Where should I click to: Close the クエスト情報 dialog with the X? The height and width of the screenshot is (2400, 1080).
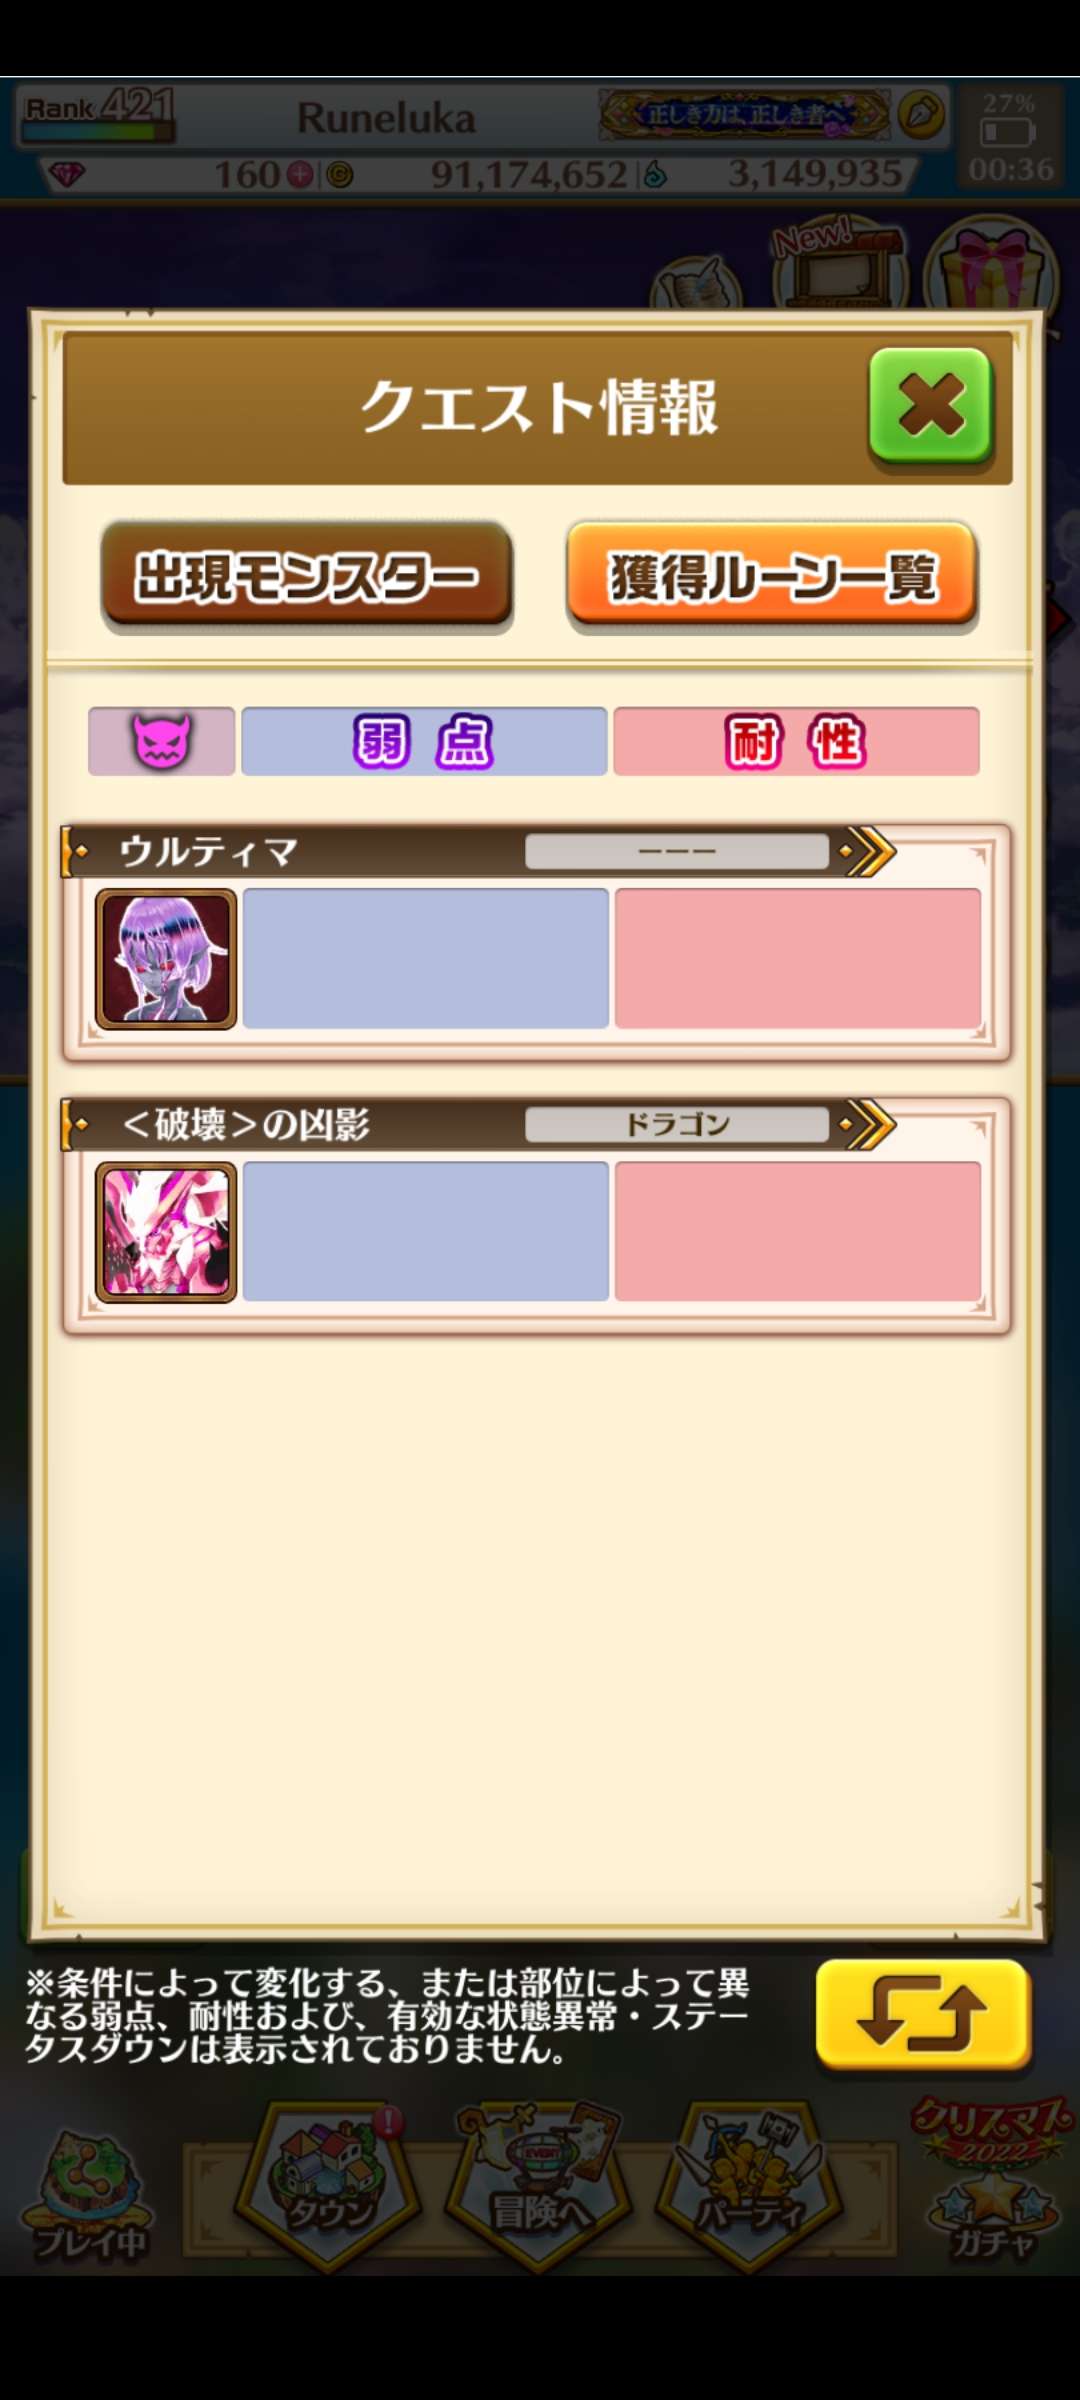point(930,405)
